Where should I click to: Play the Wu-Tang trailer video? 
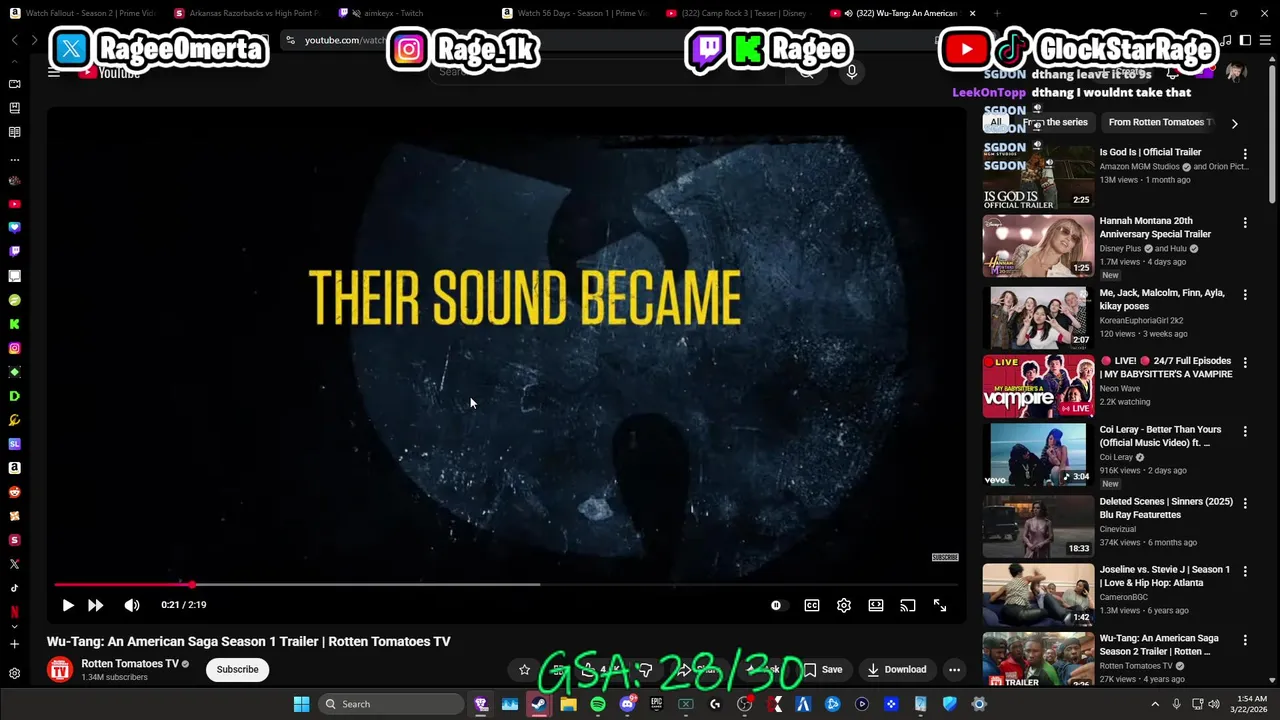pyautogui.click(x=68, y=605)
